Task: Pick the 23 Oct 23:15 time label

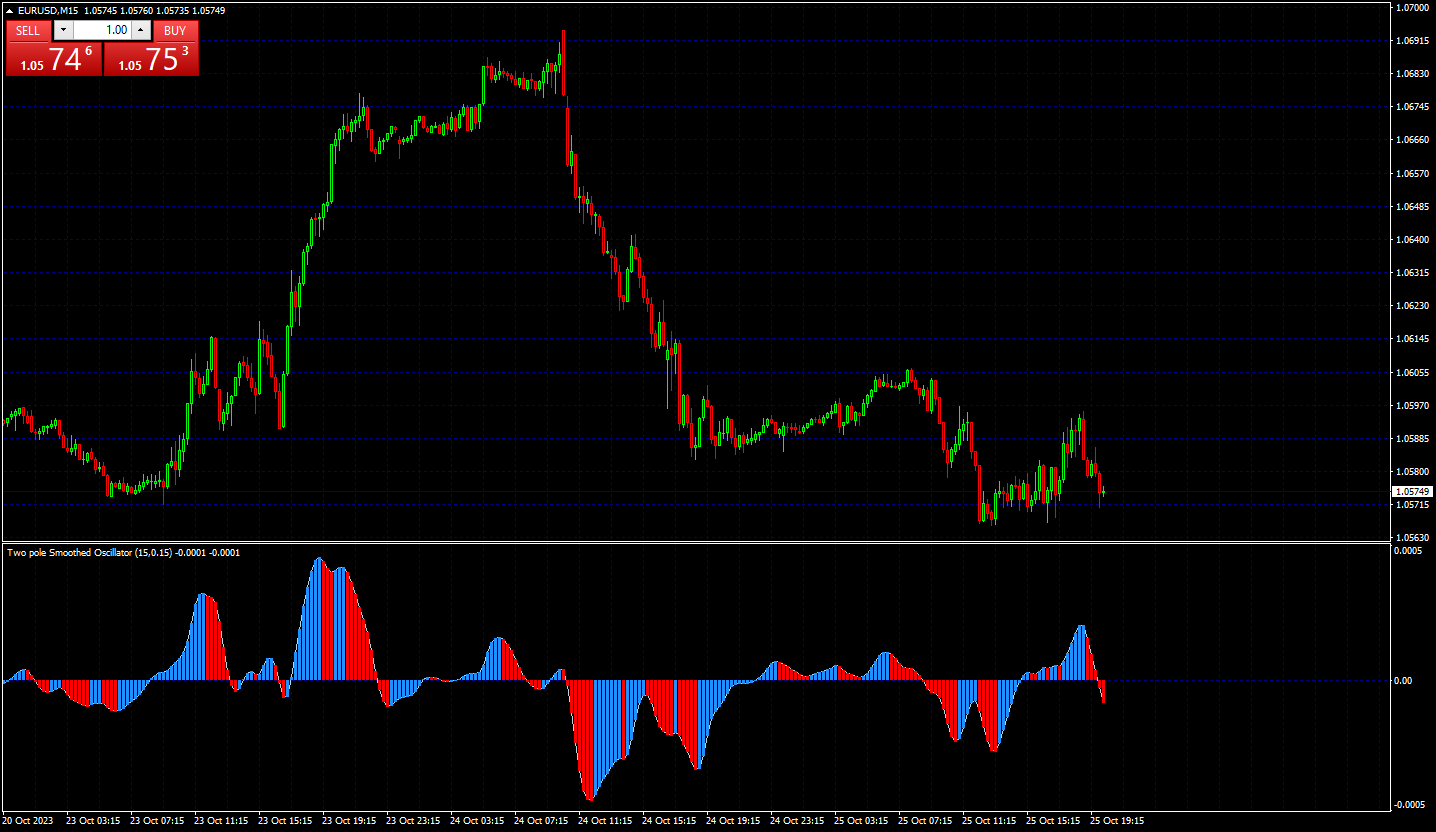Action: 413,821
